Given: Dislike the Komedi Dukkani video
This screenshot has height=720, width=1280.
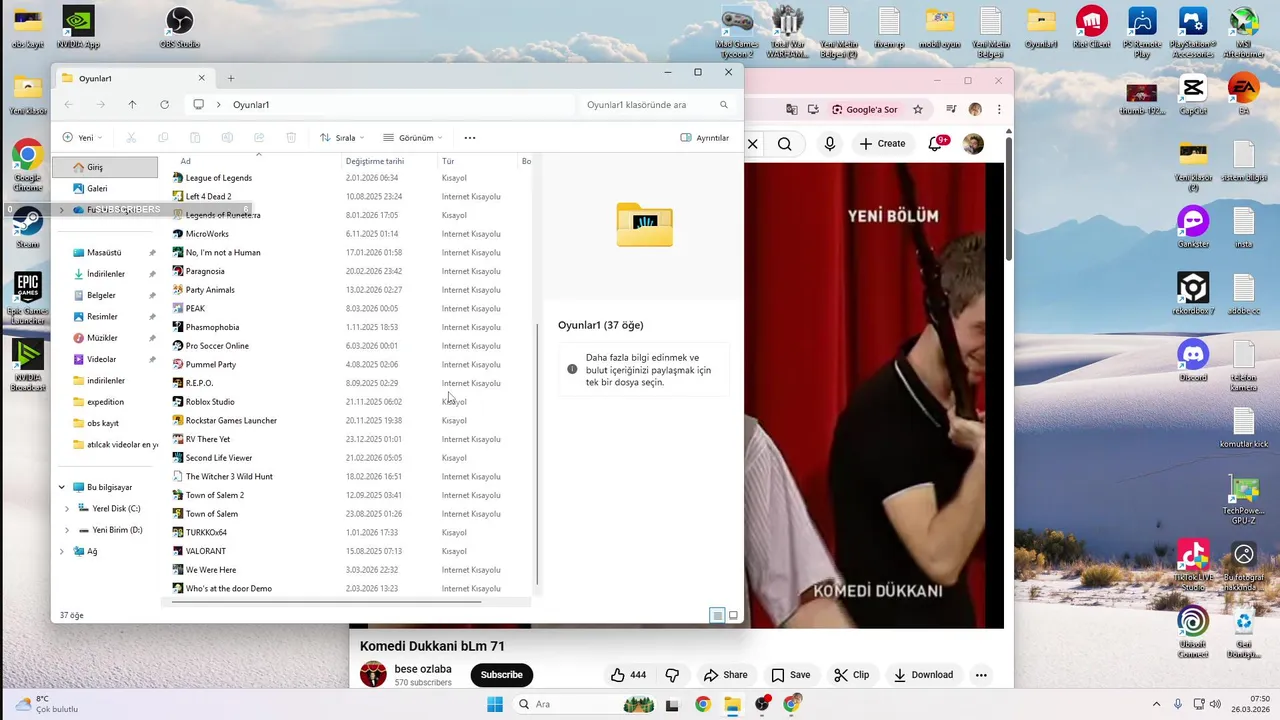Looking at the screenshot, I should tap(672, 675).
